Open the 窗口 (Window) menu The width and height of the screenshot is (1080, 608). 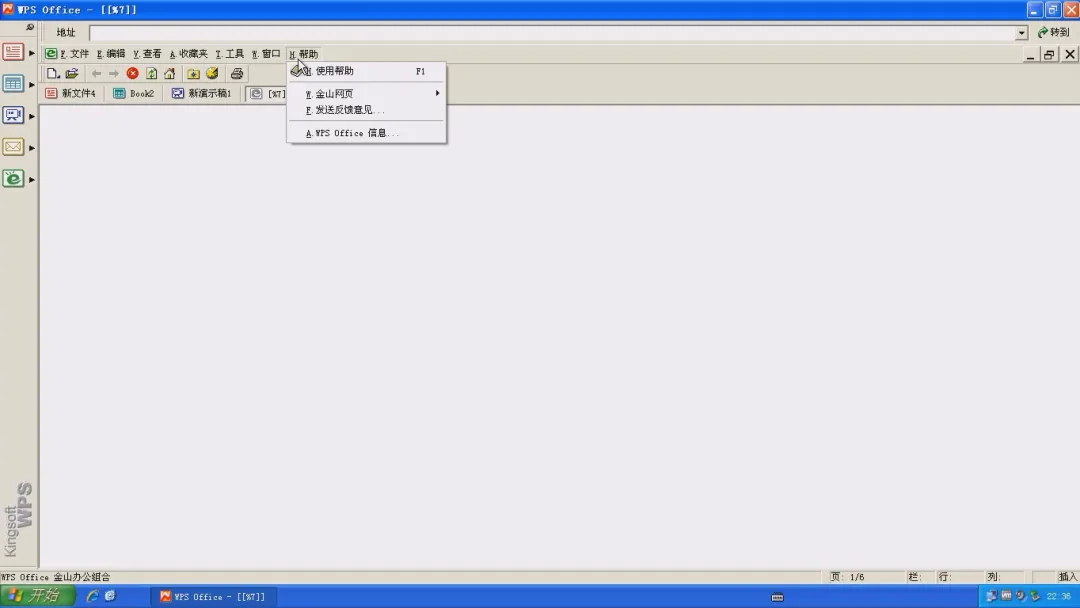coord(266,54)
